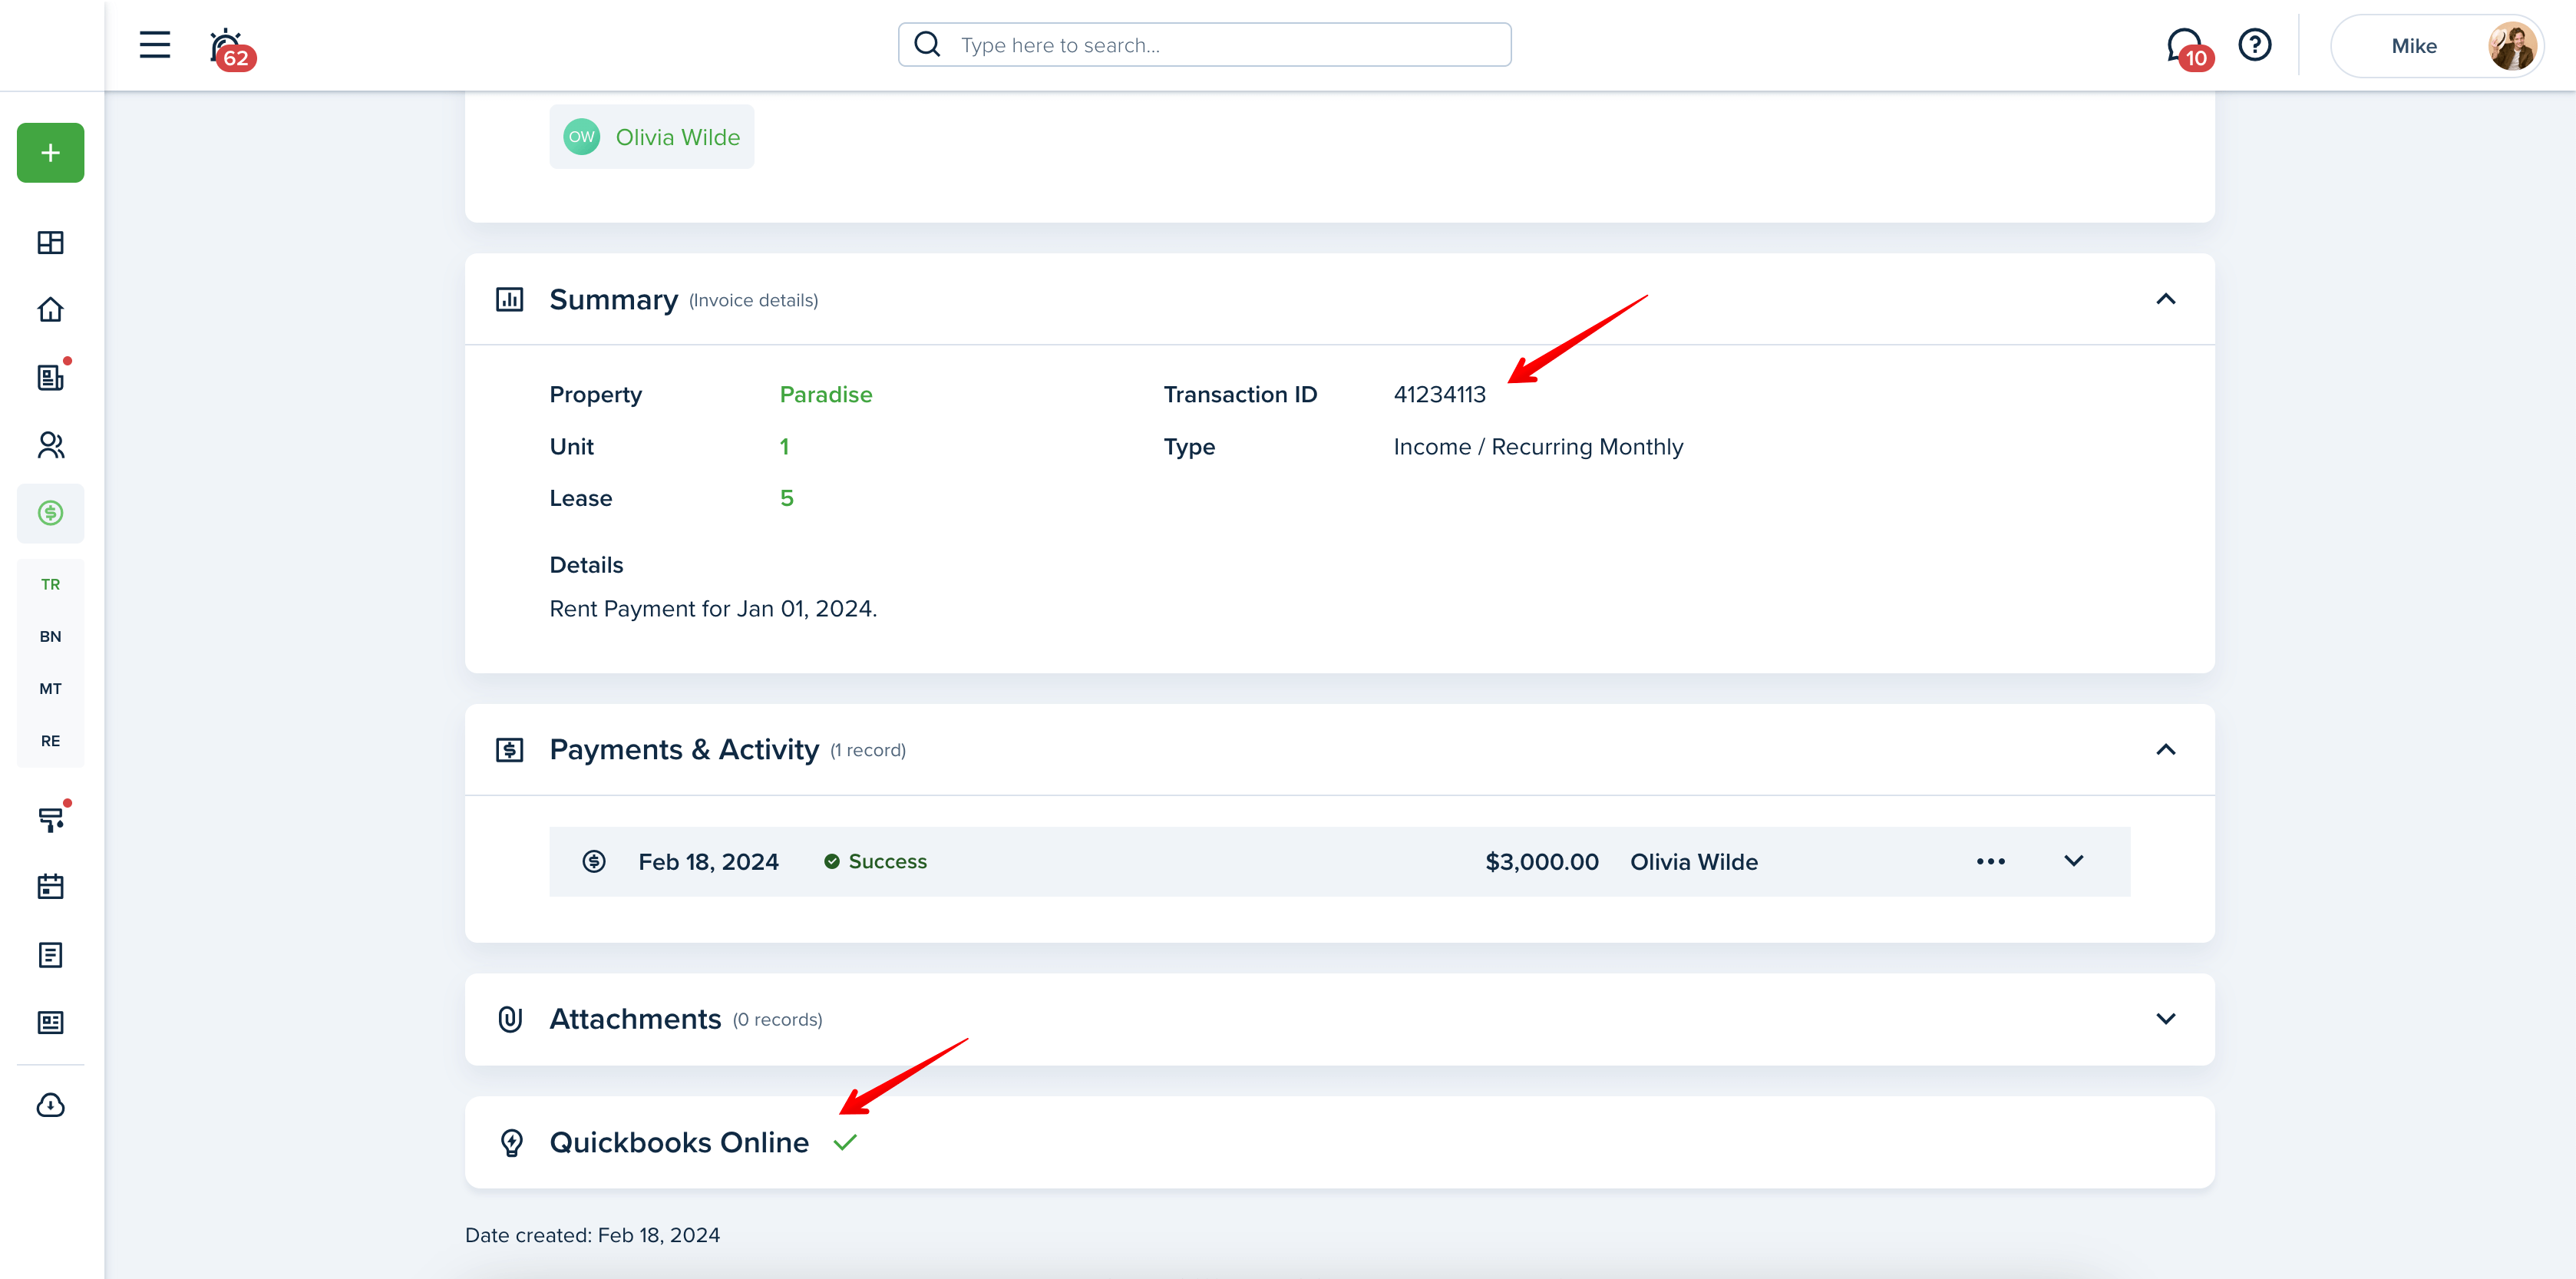Click the payment row dollar circle icon
This screenshot has width=2576, height=1279.
pyautogui.click(x=594, y=861)
